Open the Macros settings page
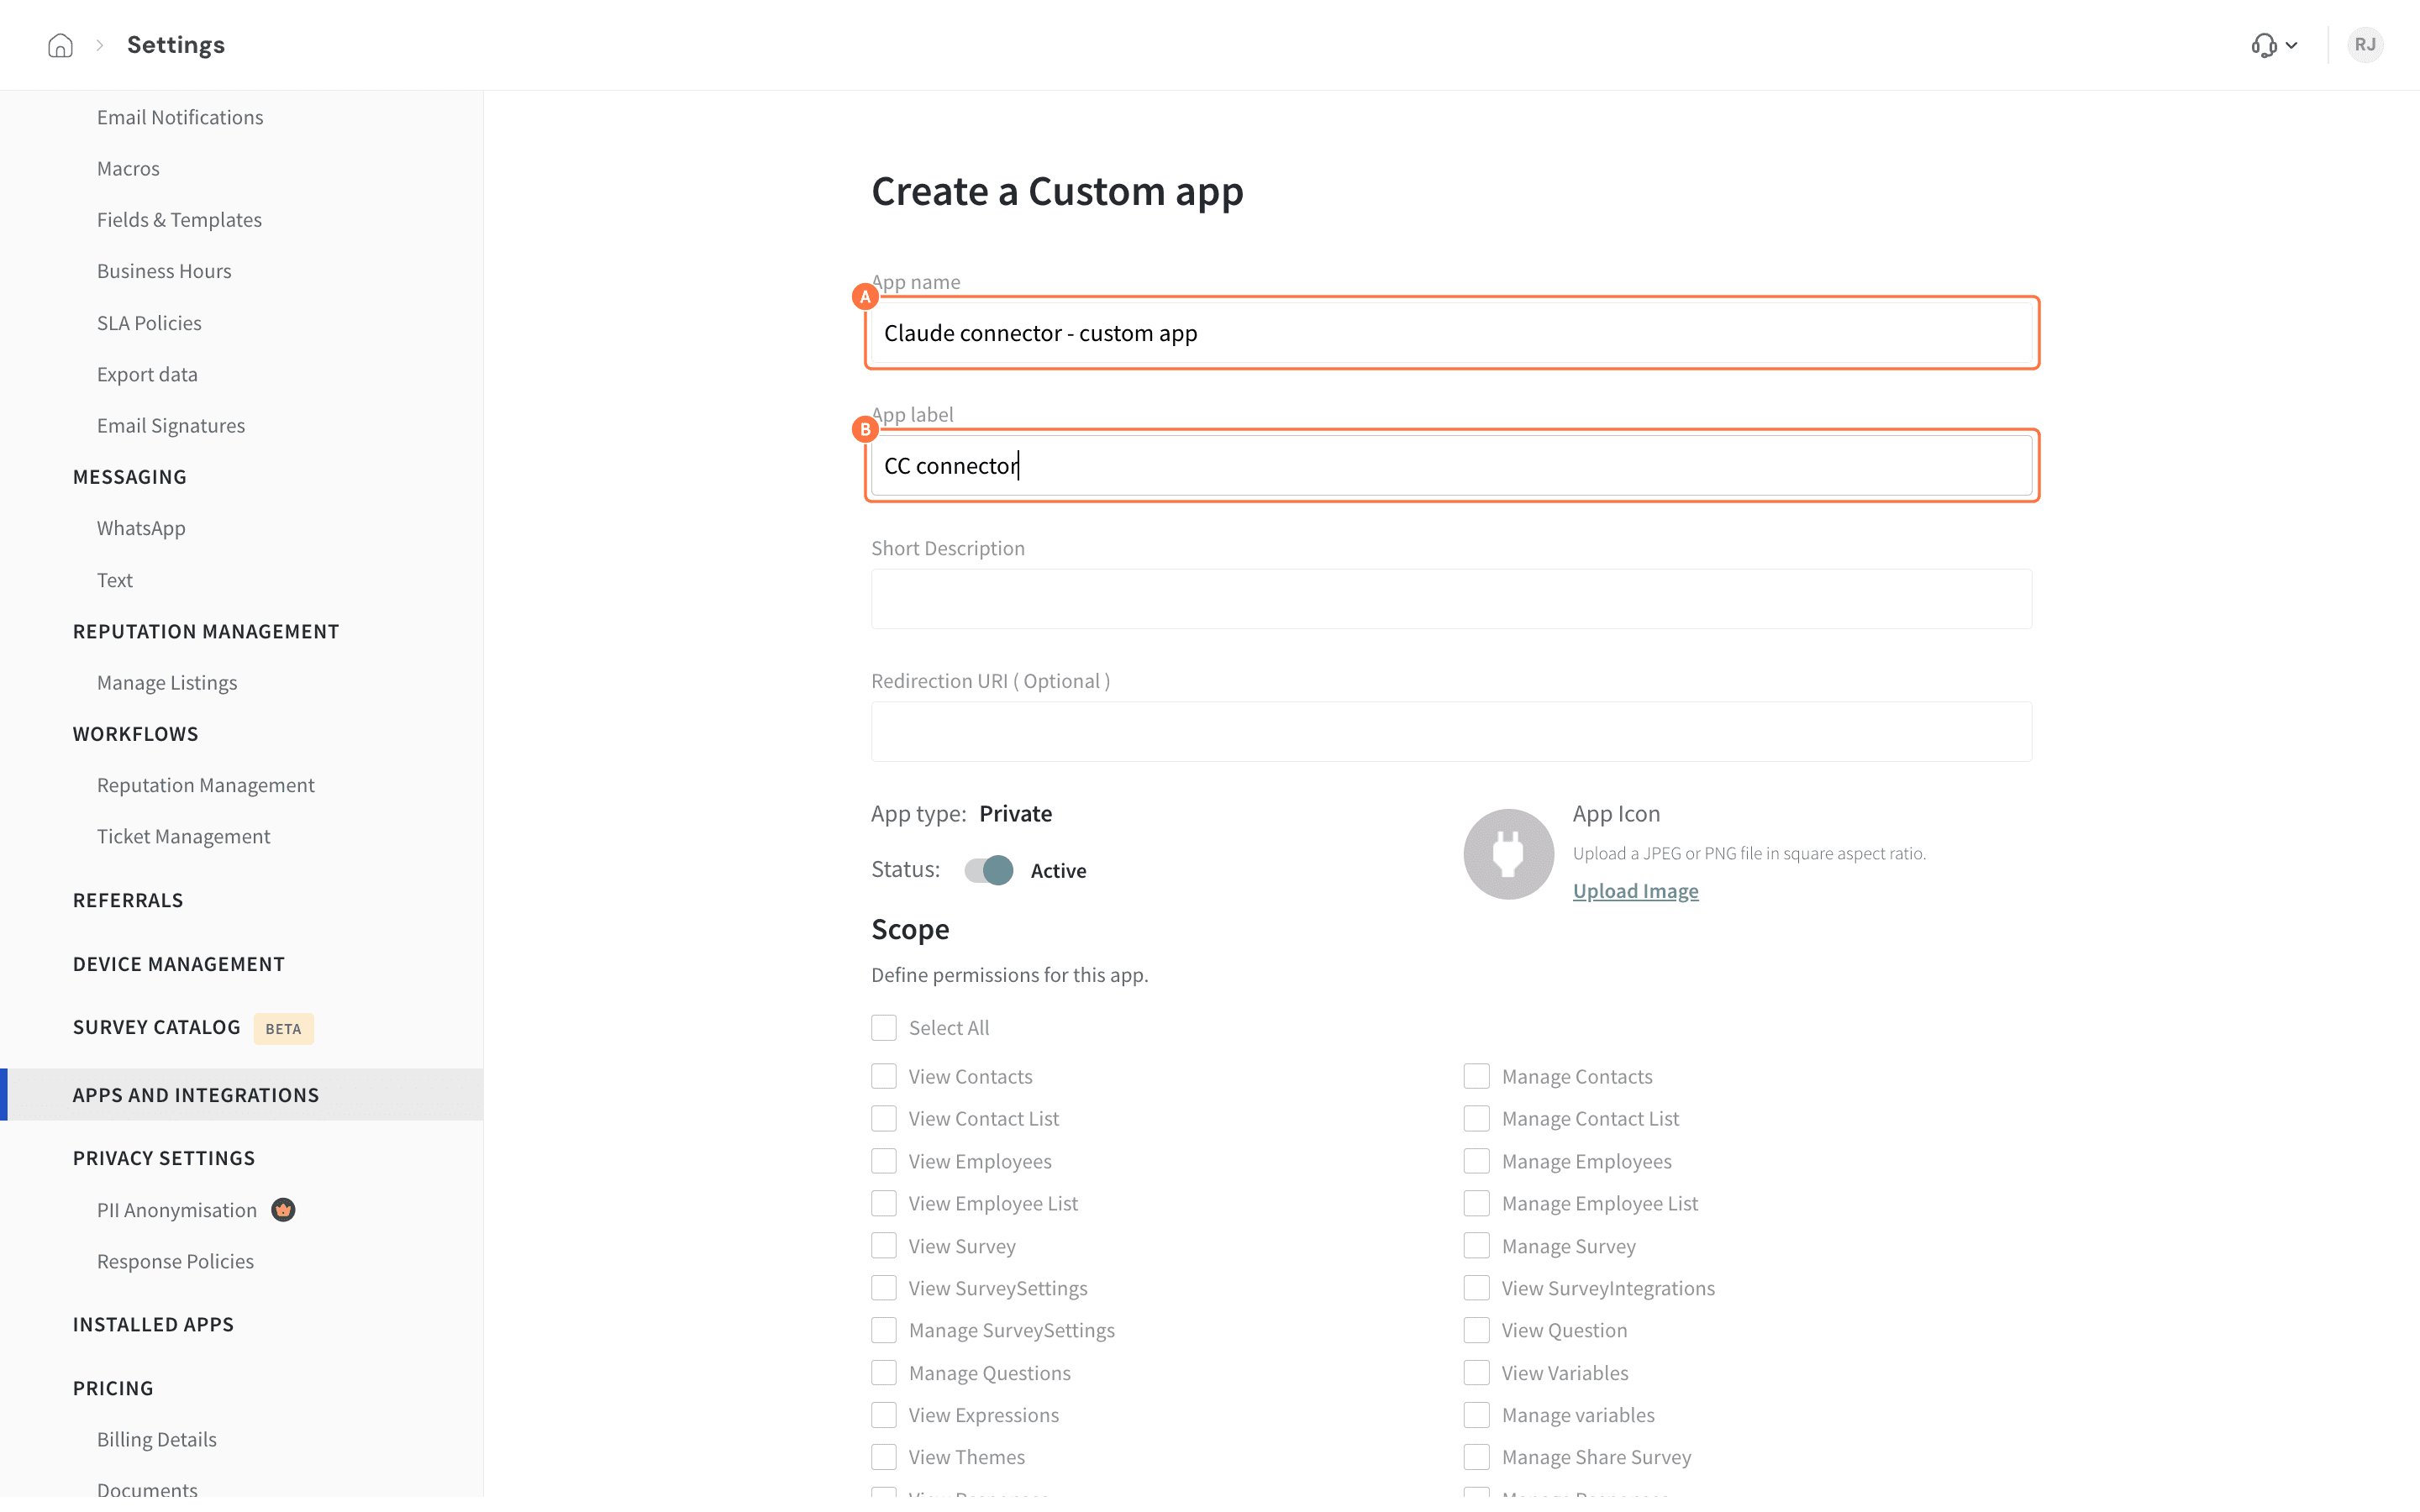This screenshot has height=1512, width=2420. click(x=128, y=168)
